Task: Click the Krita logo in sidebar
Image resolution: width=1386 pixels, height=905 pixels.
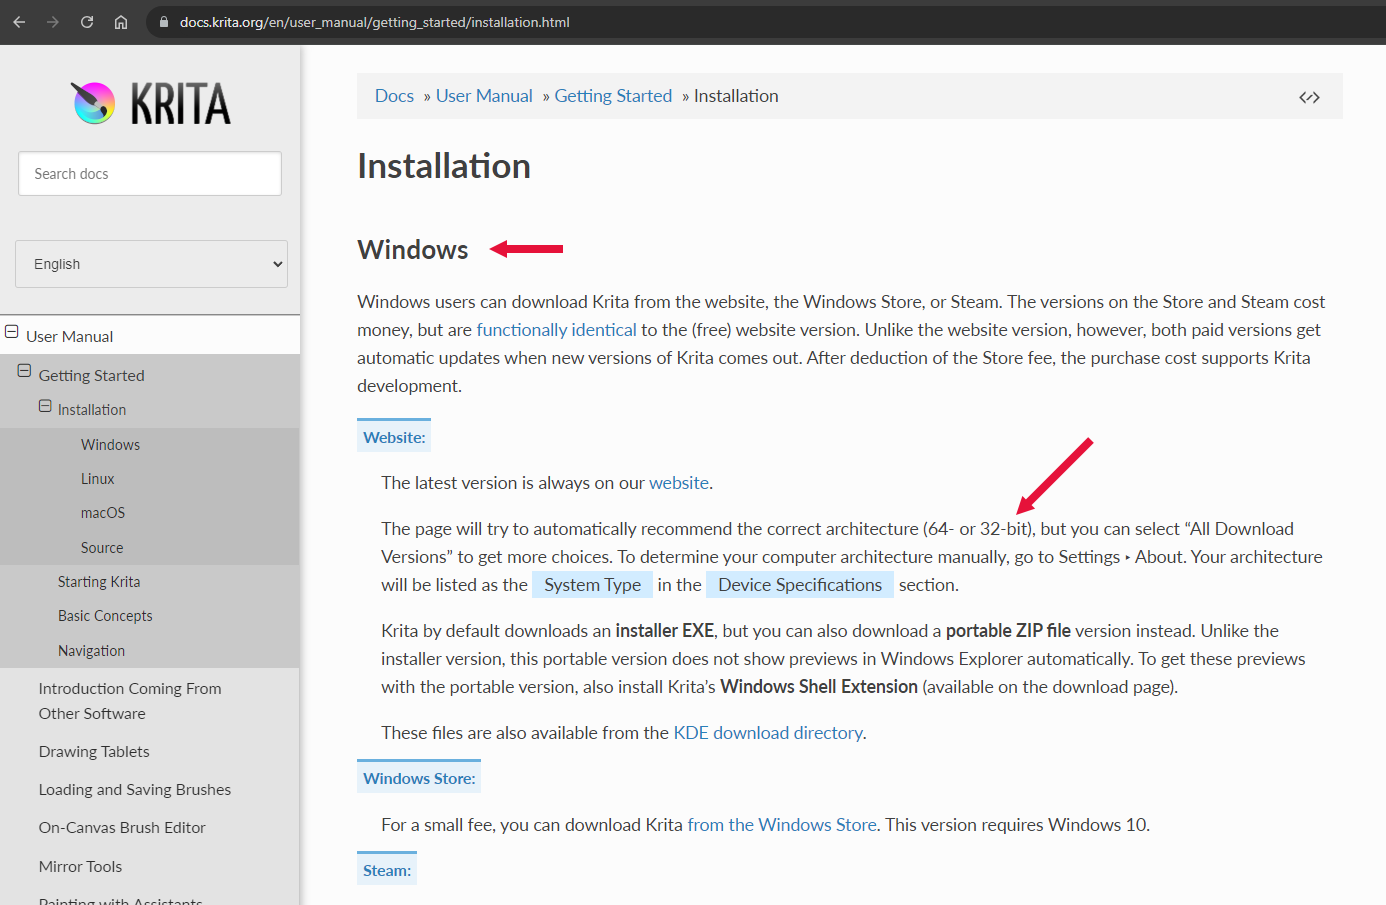Action: [x=150, y=103]
